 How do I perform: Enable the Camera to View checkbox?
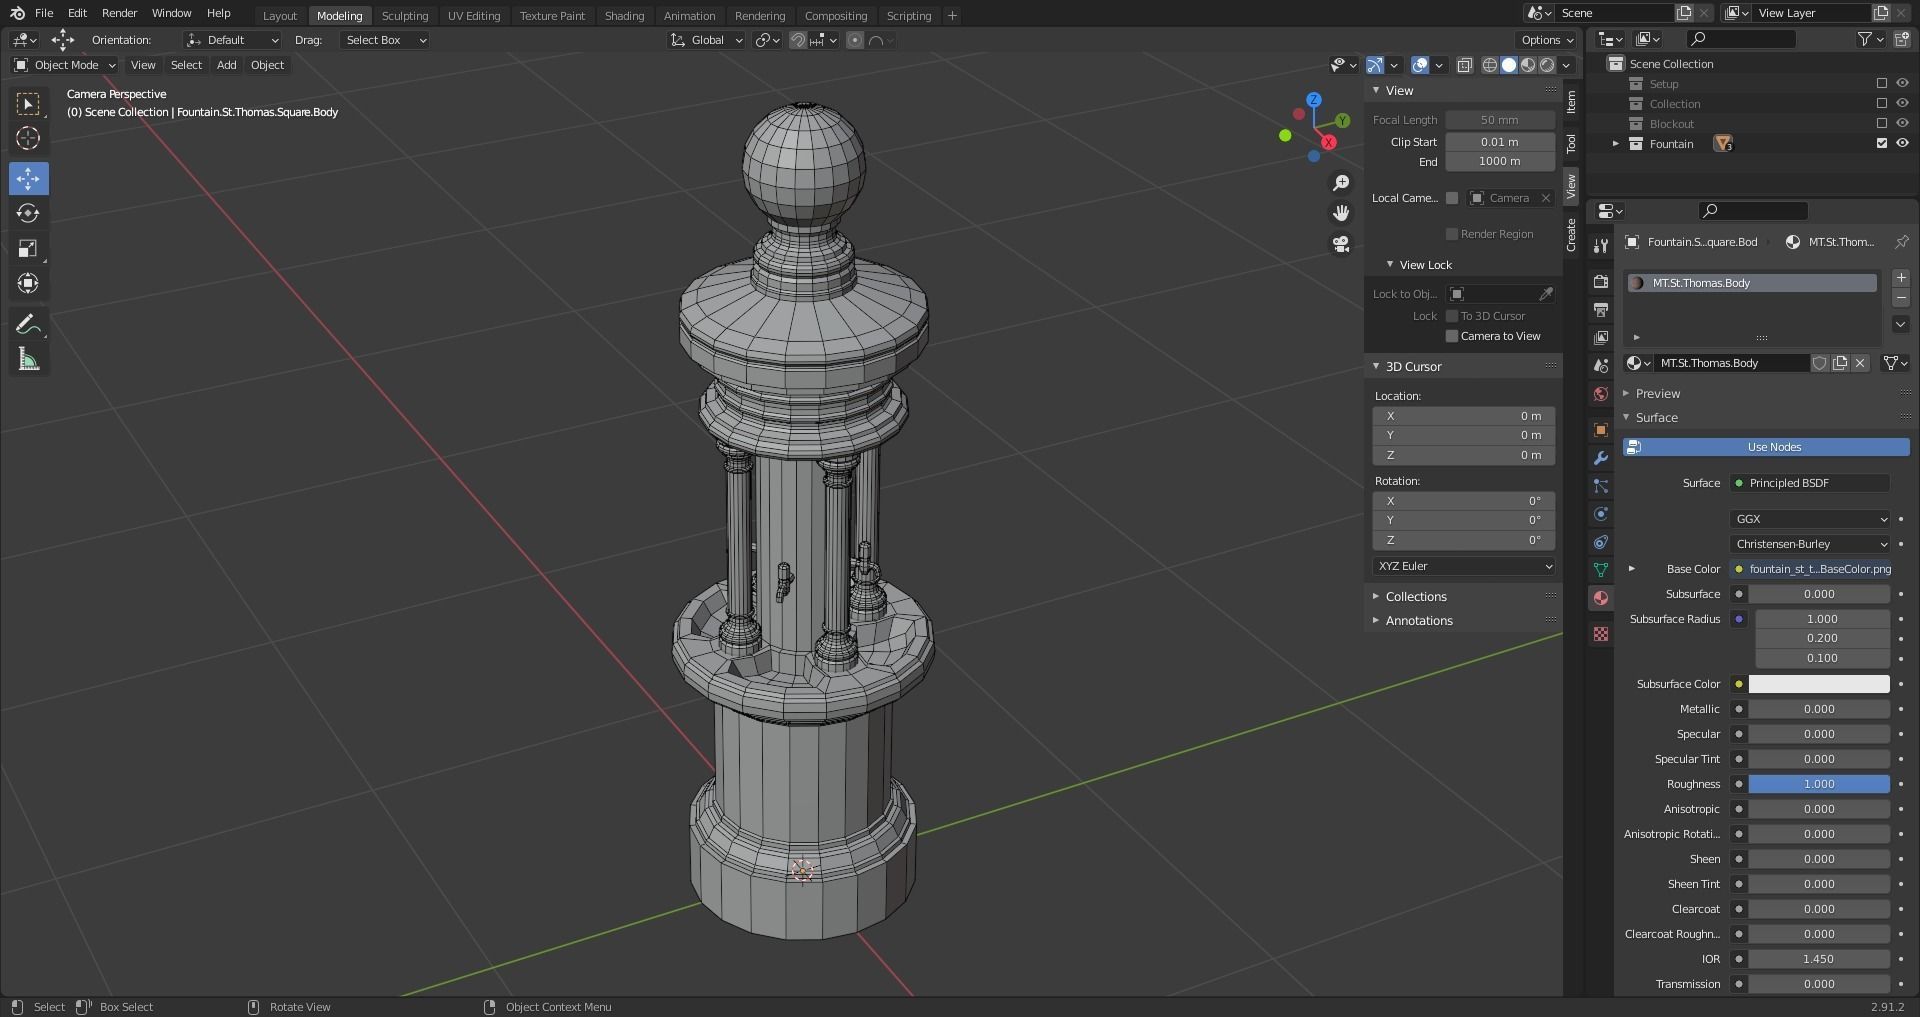[x=1452, y=336]
